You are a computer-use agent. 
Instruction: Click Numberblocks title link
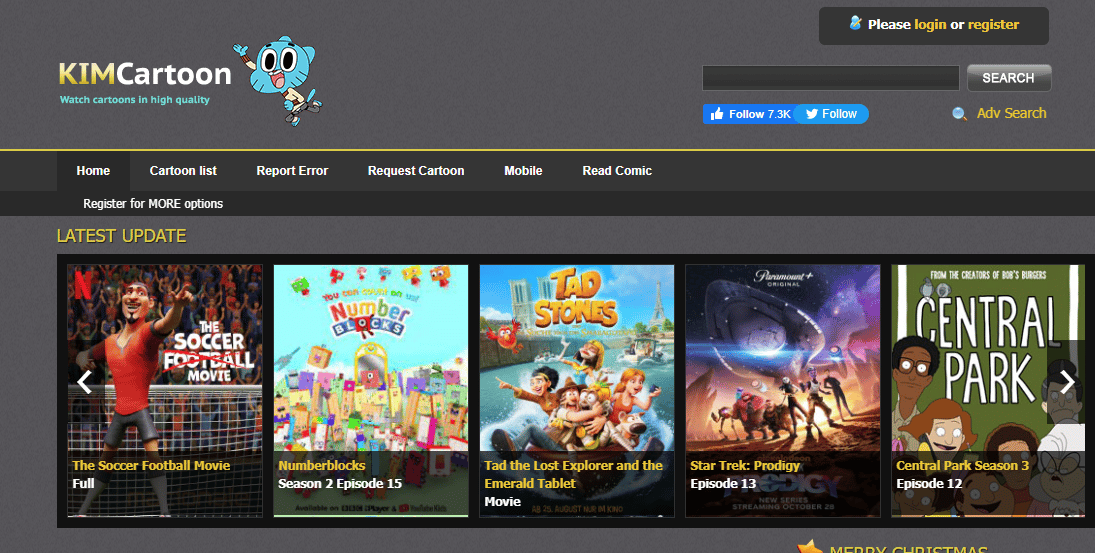(322, 466)
